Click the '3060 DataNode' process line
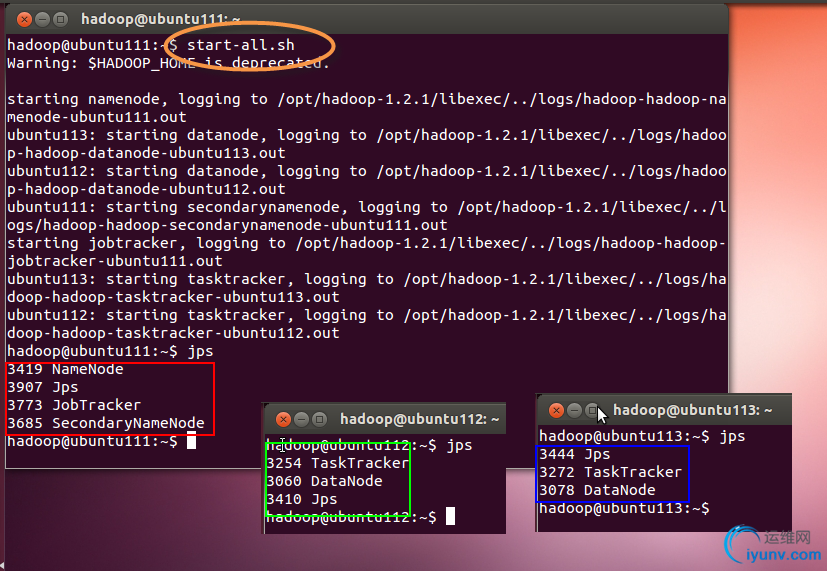Image resolution: width=827 pixels, height=571 pixels. pyautogui.click(x=324, y=481)
